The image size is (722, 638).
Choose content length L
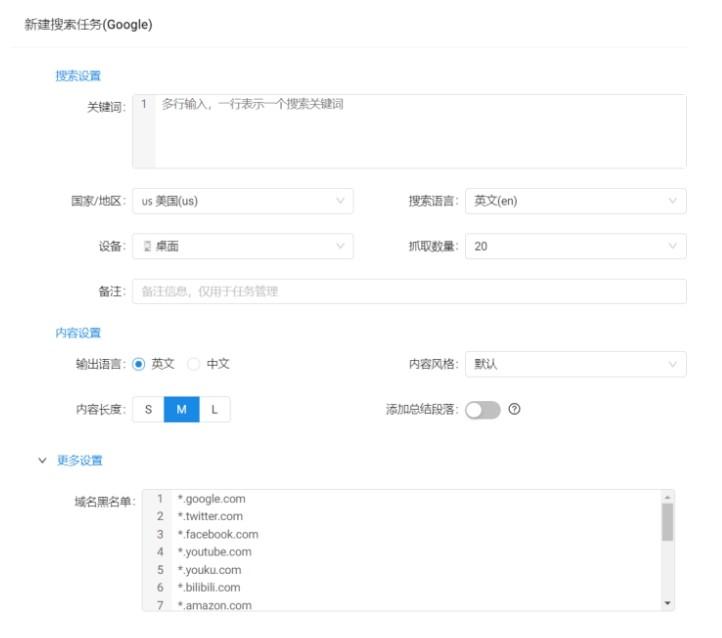(x=215, y=409)
